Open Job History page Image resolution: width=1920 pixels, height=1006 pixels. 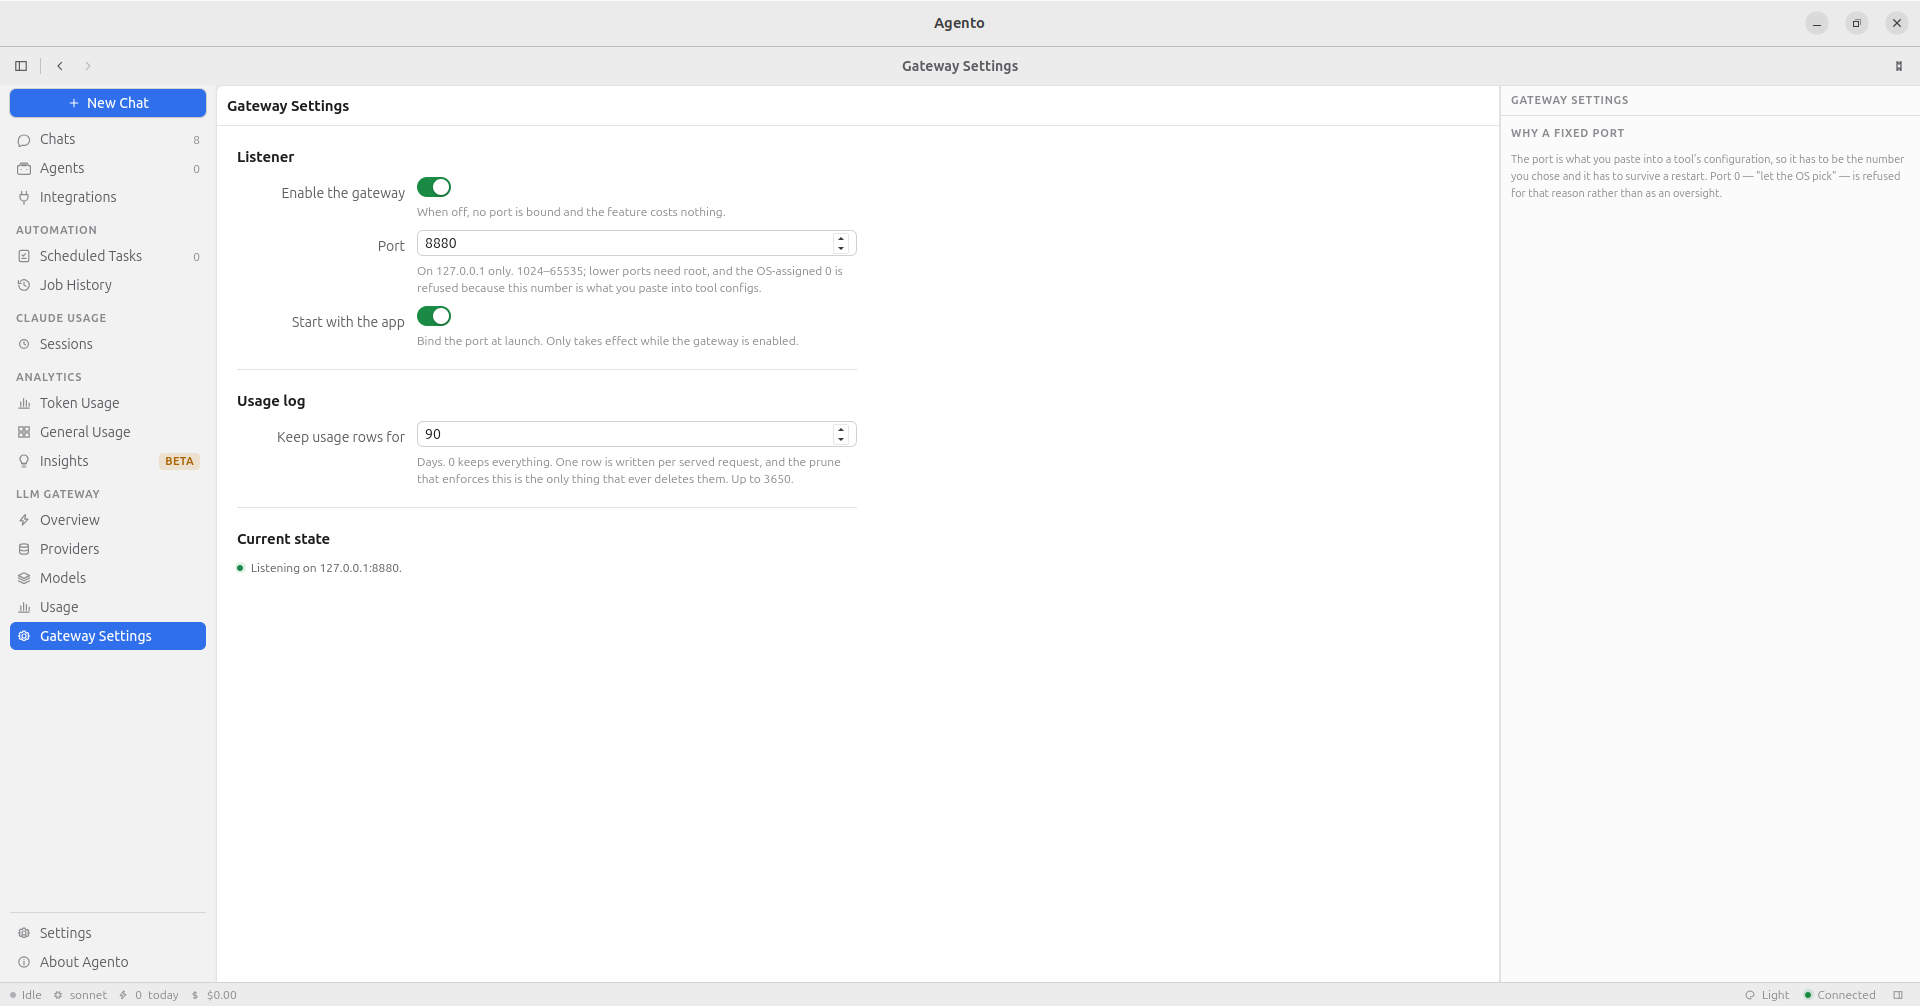pyautogui.click(x=108, y=286)
